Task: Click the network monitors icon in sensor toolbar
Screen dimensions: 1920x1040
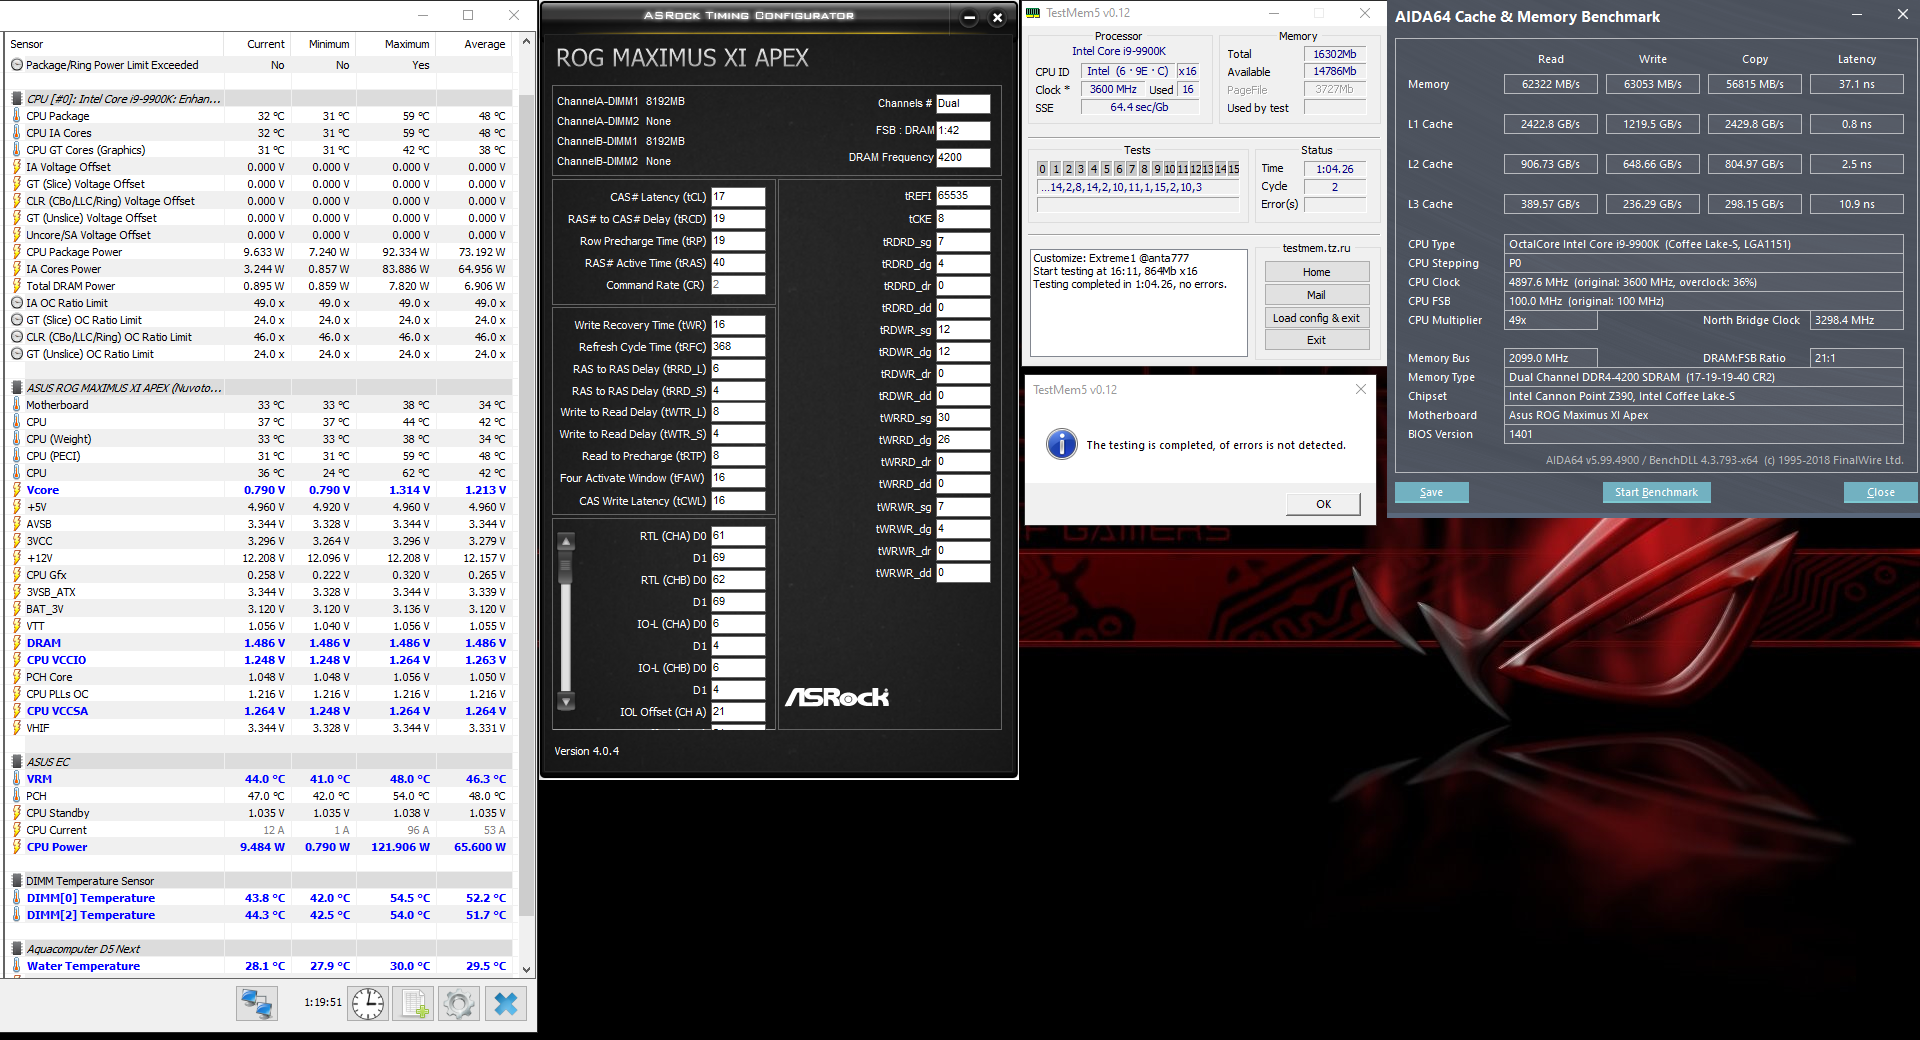Action: [x=257, y=1003]
